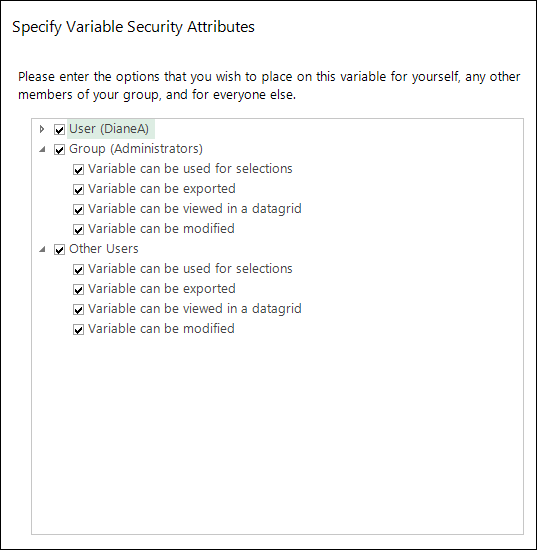
Task: Collapse the Other Users node
Action: coord(42,249)
